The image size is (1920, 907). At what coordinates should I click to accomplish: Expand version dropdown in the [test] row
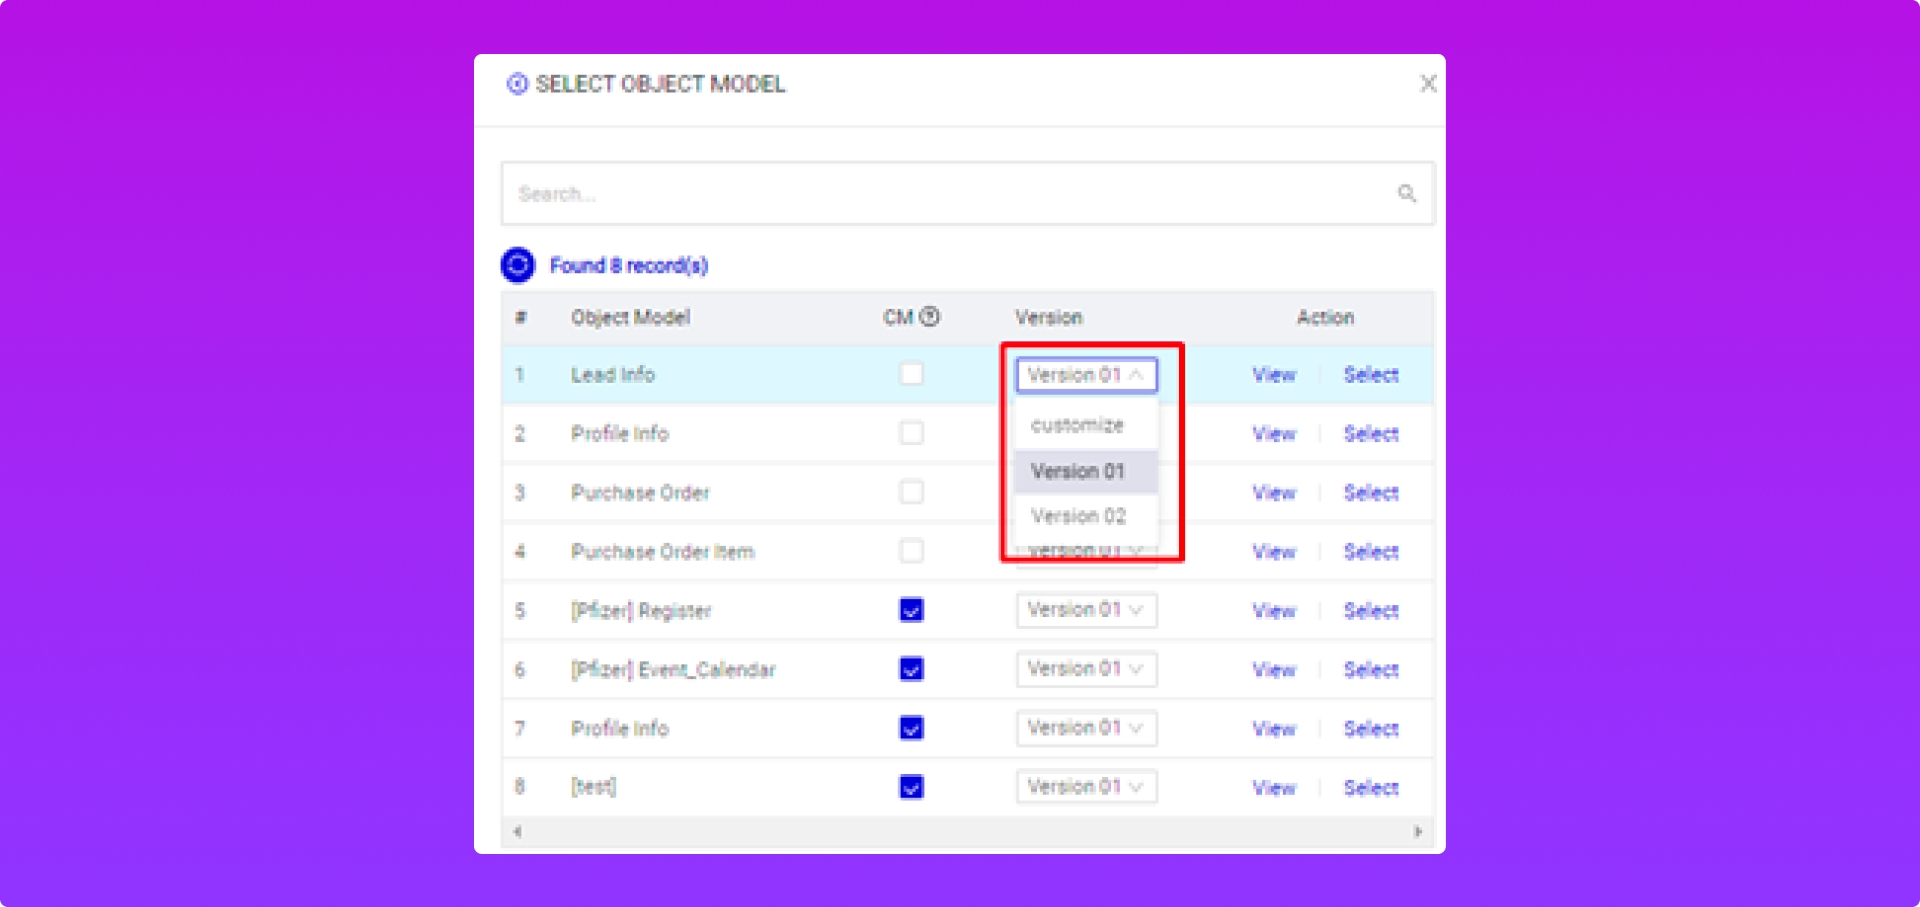(1086, 787)
